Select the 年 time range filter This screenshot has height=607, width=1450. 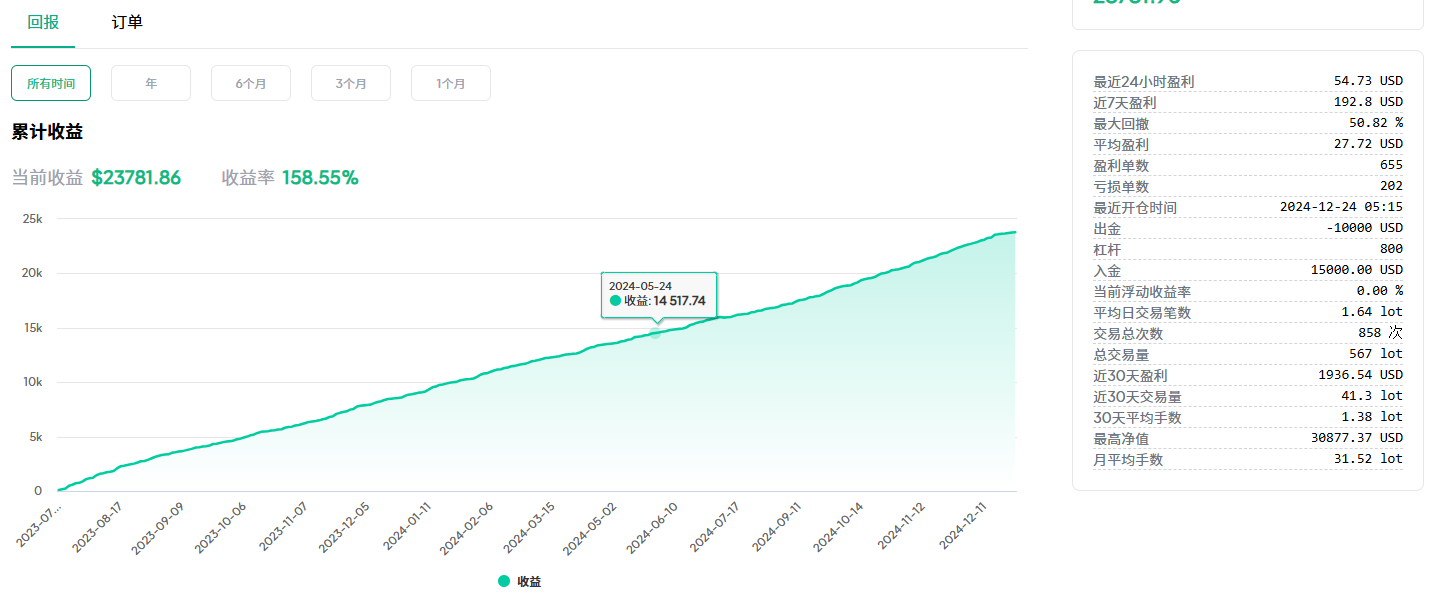pyautogui.click(x=151, y=83)
